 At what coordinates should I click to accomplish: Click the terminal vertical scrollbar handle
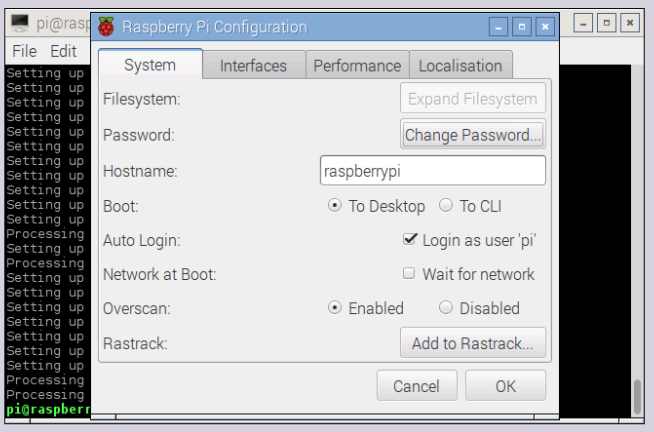tap(637, 396)
